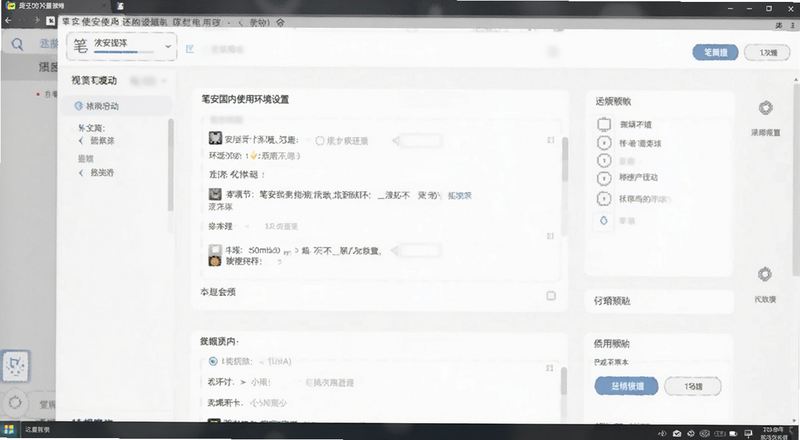800x440 pixels.
Task: Click the upper gear icon on the far right
Action: tap(765, 108)
